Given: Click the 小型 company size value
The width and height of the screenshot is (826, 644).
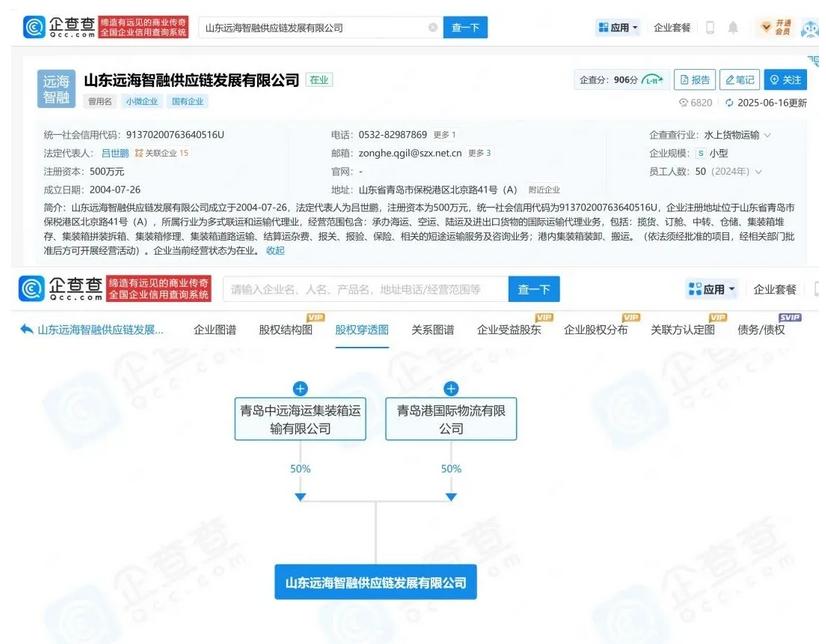Looking at the screenshot, I should coord(719,153).
